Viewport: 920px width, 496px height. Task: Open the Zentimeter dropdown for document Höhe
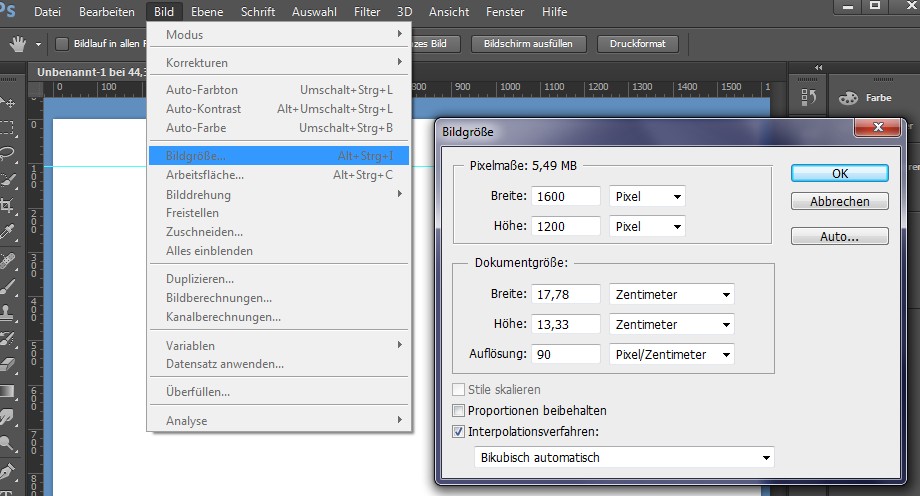(x=672, y=325)
